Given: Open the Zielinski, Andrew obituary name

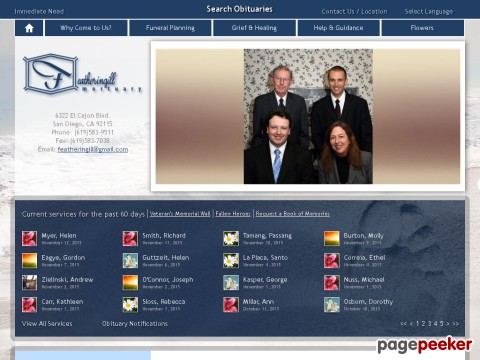Looking at the screenshot, I should coord(67,280).
